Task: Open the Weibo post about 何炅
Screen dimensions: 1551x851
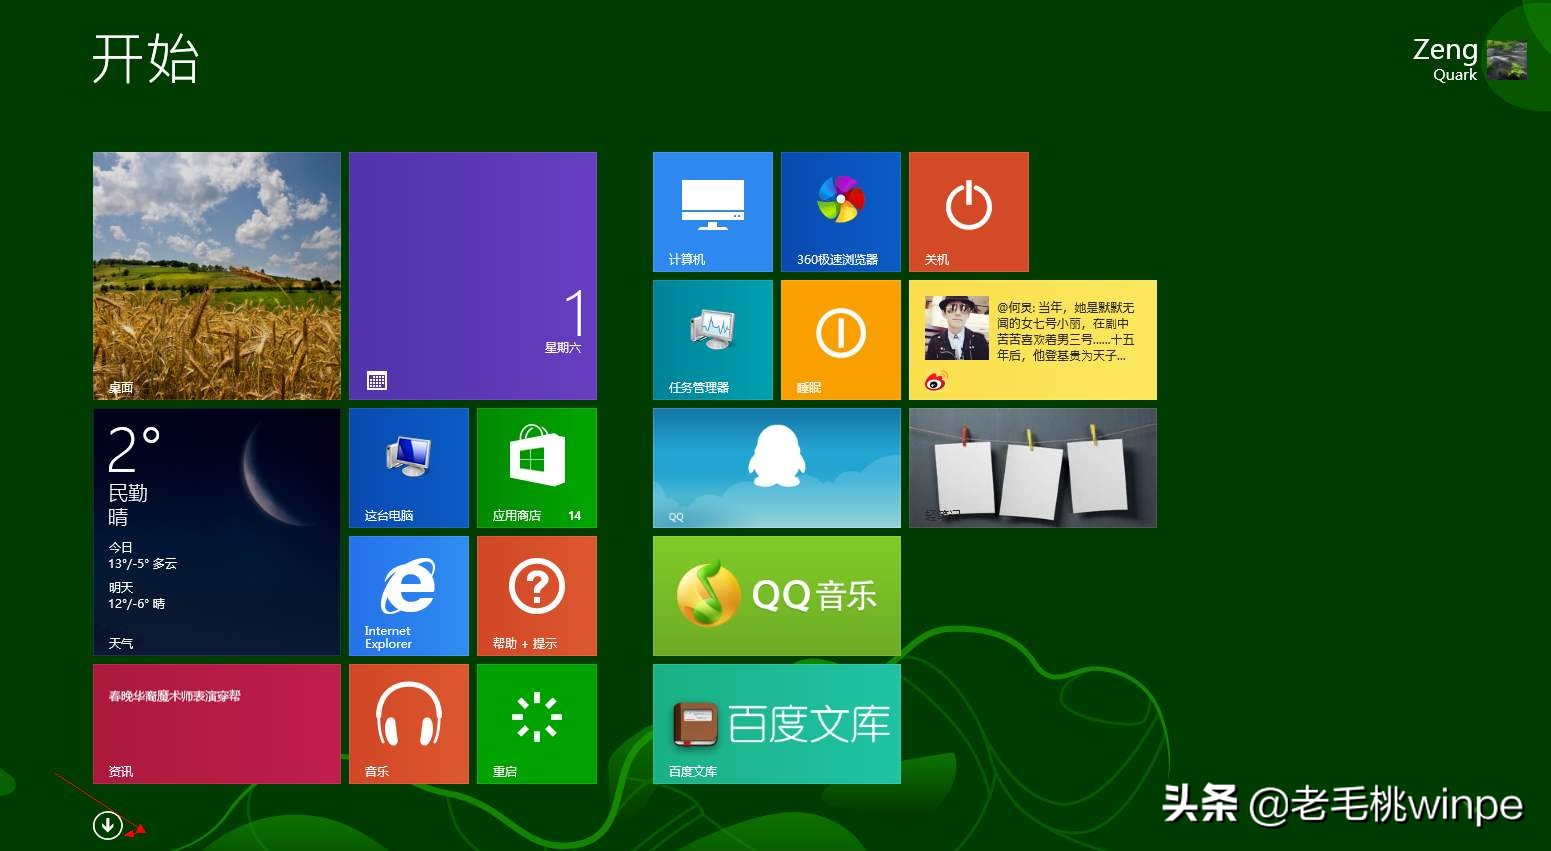Action: (1032, 339)
